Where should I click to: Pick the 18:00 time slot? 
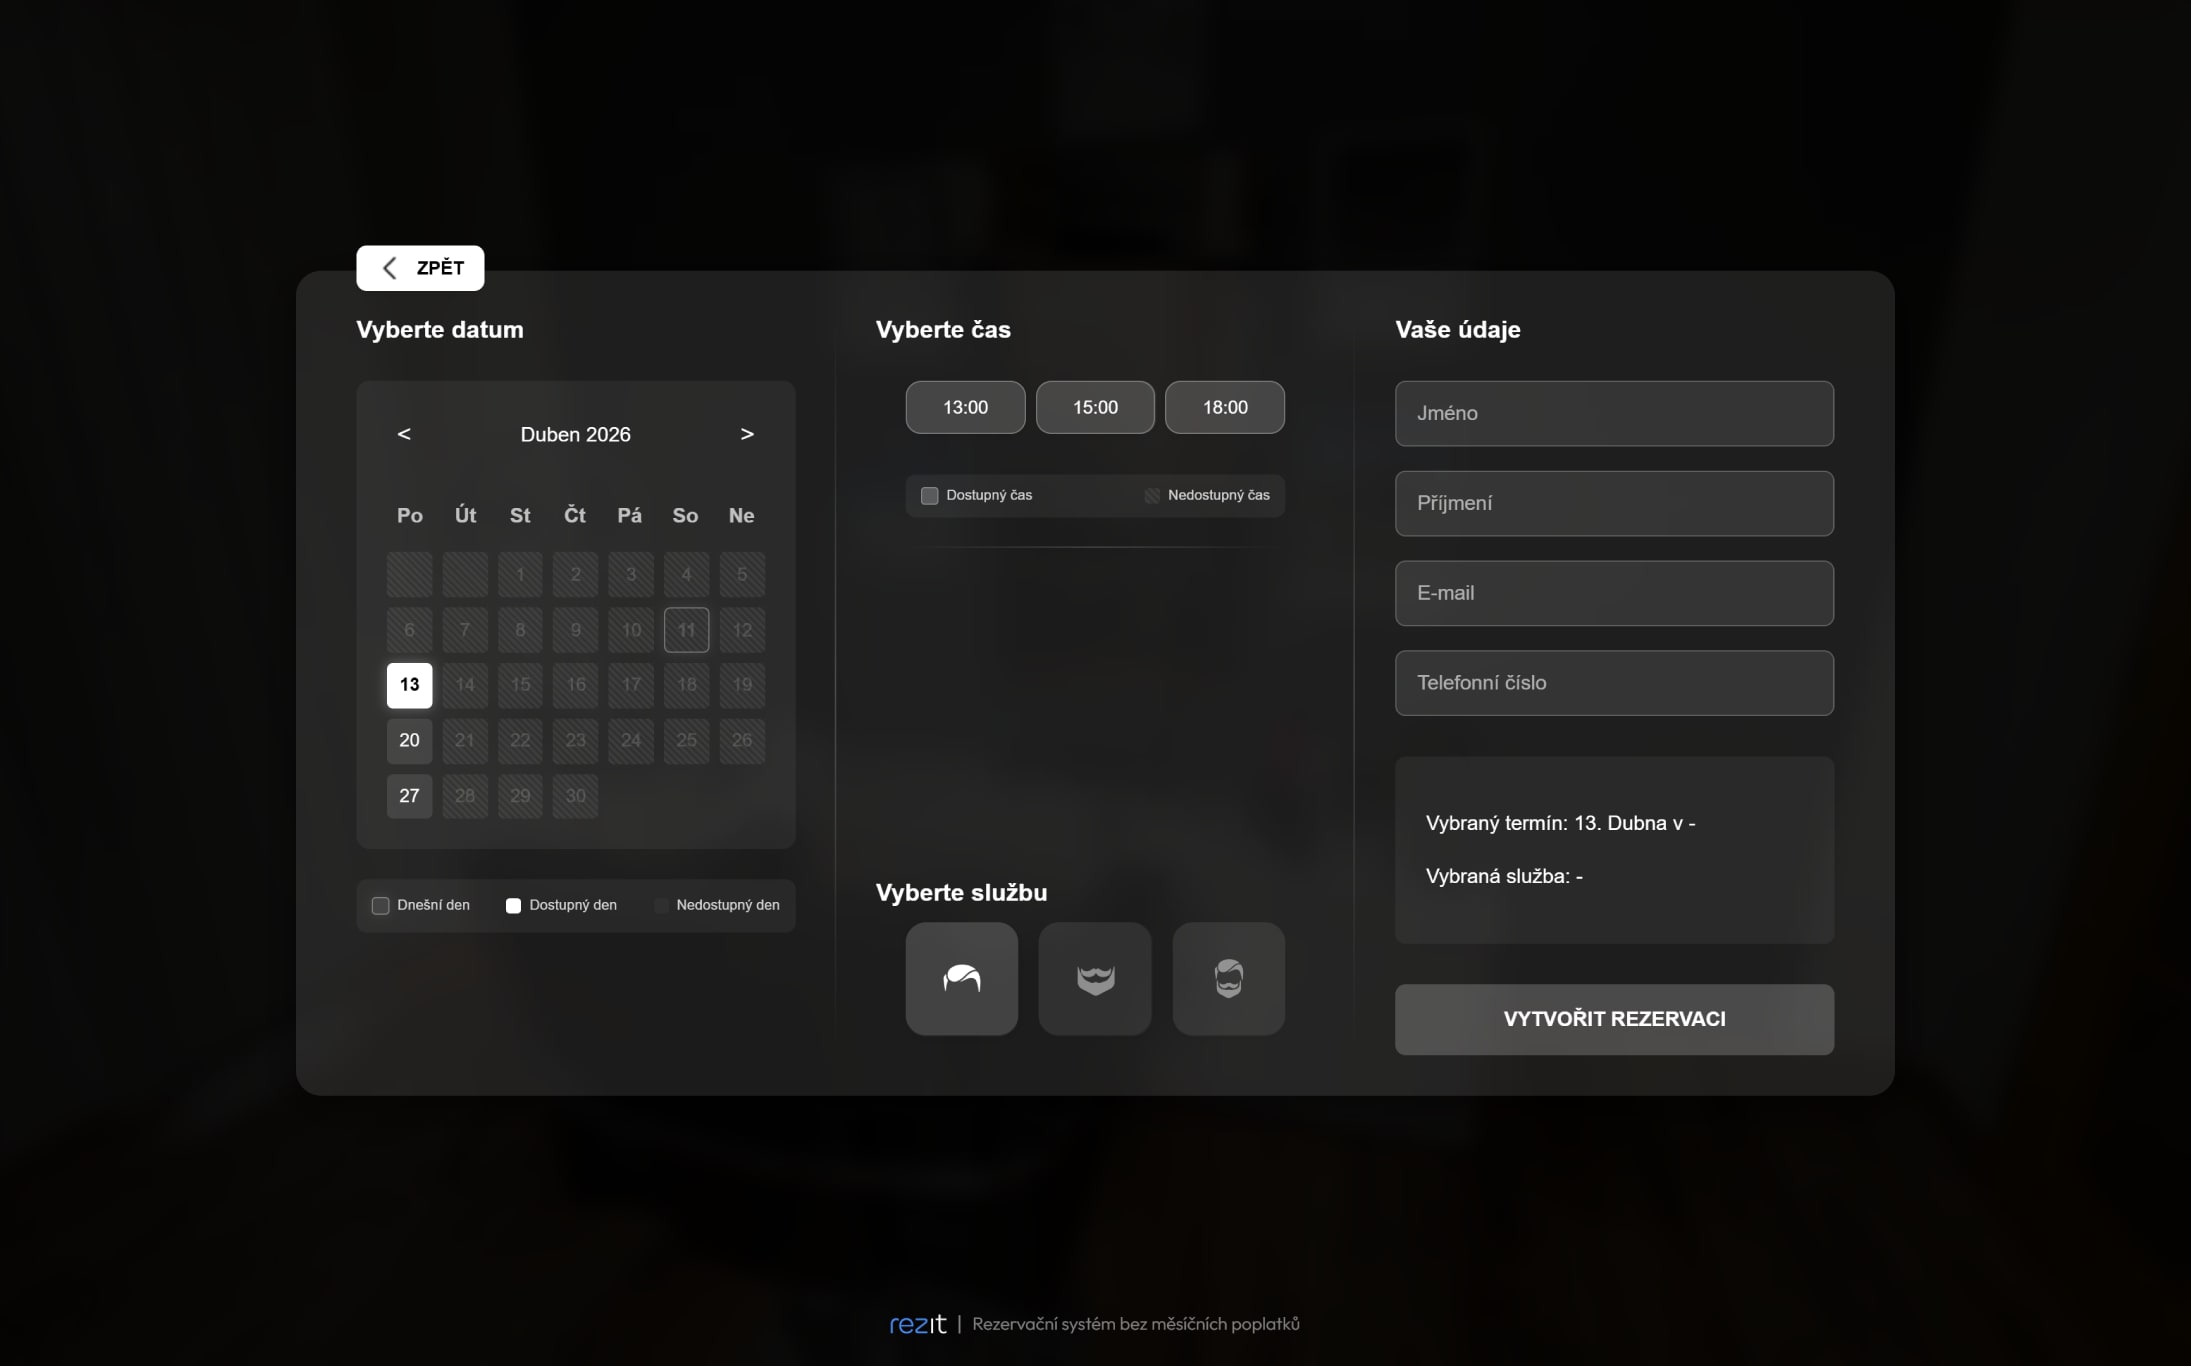1224,407
